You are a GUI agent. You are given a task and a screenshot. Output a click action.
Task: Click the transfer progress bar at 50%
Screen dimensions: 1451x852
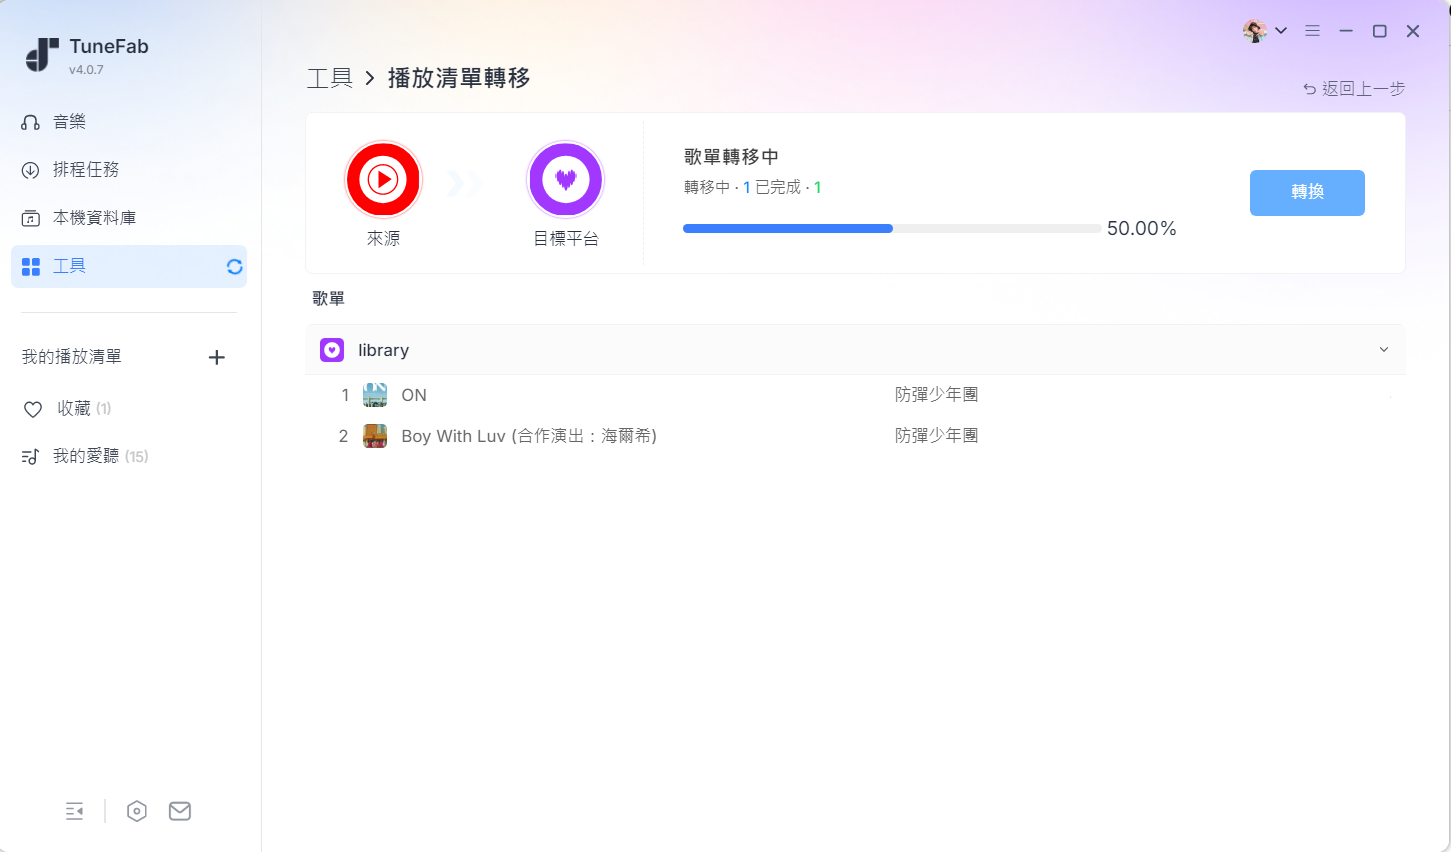(890, 228)
